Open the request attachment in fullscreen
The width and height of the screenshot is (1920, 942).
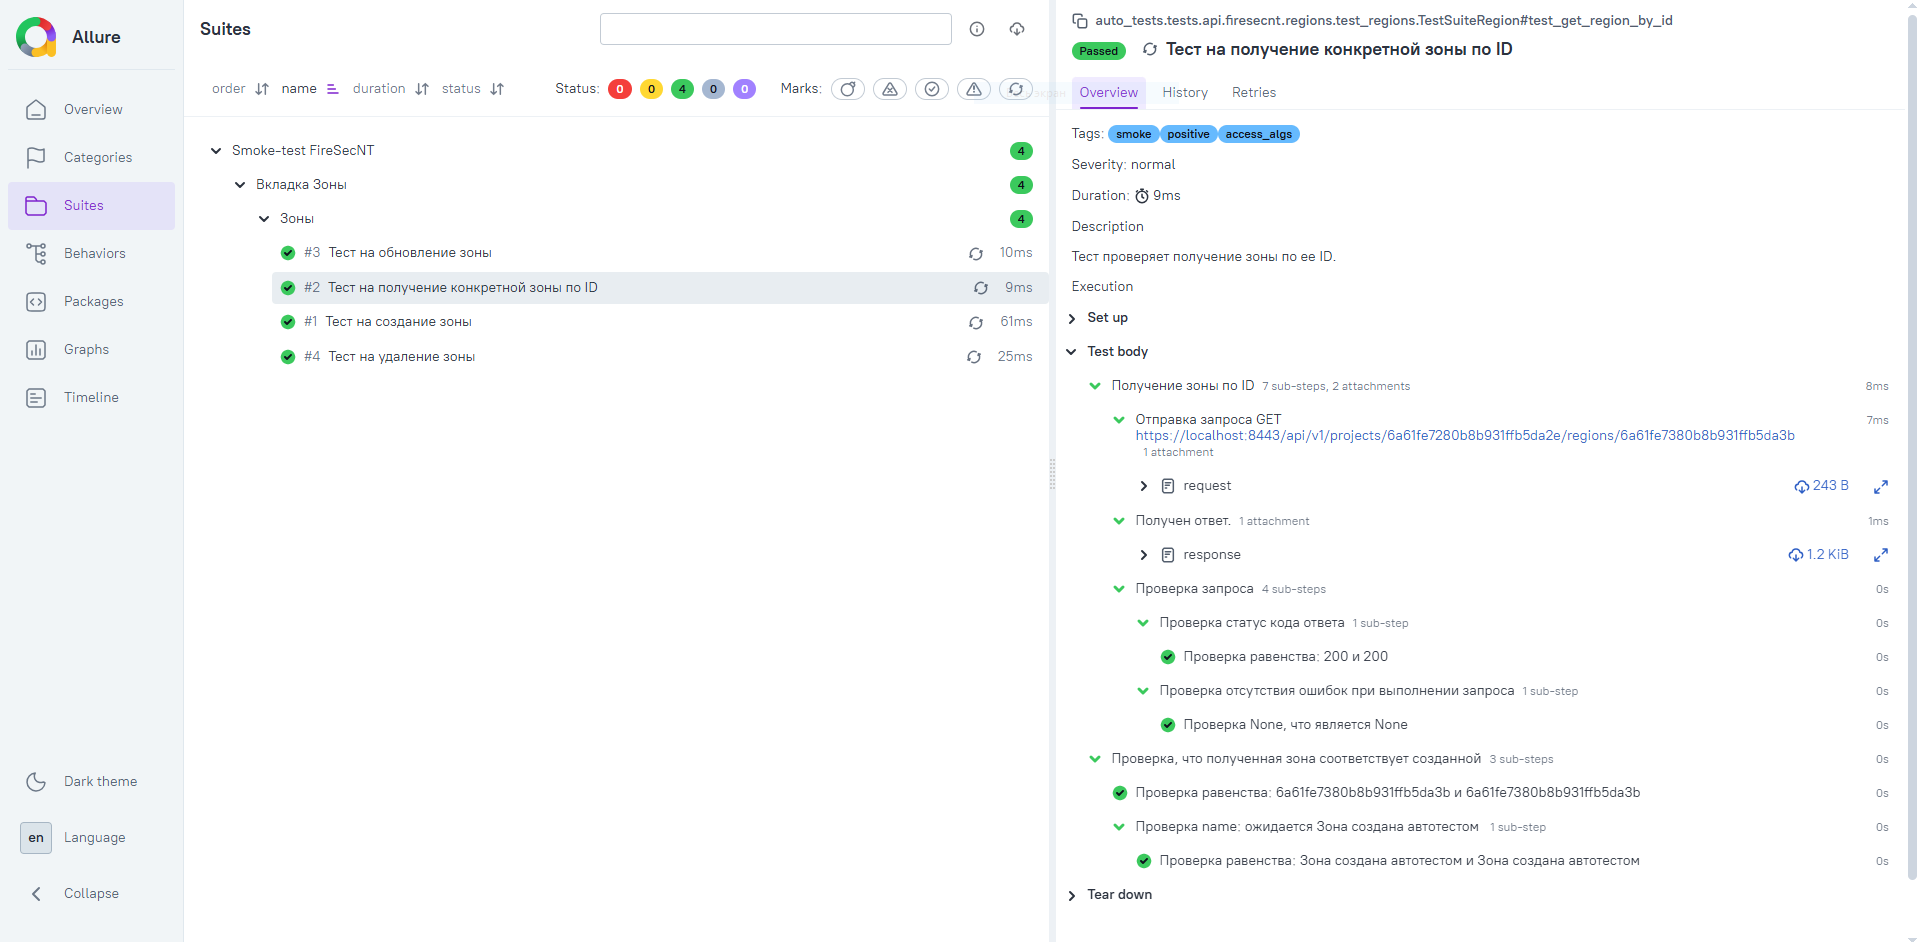tap(1880, 487)
